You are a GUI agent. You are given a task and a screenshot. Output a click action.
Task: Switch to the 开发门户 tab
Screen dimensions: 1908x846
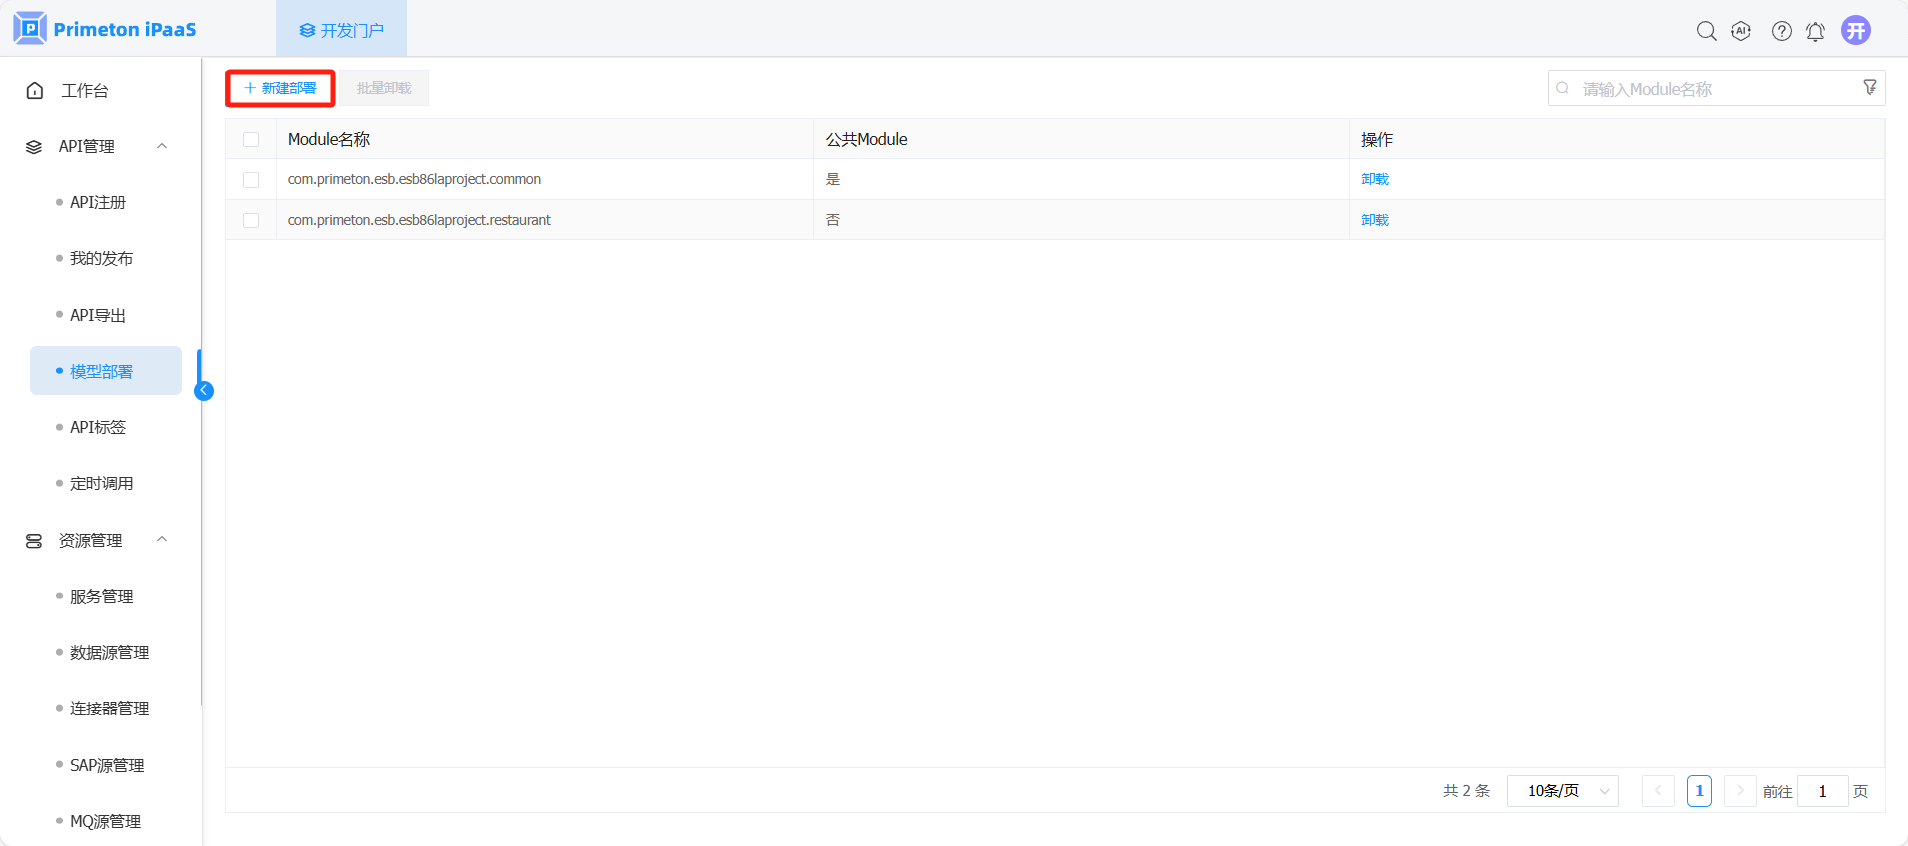point(341,30)
